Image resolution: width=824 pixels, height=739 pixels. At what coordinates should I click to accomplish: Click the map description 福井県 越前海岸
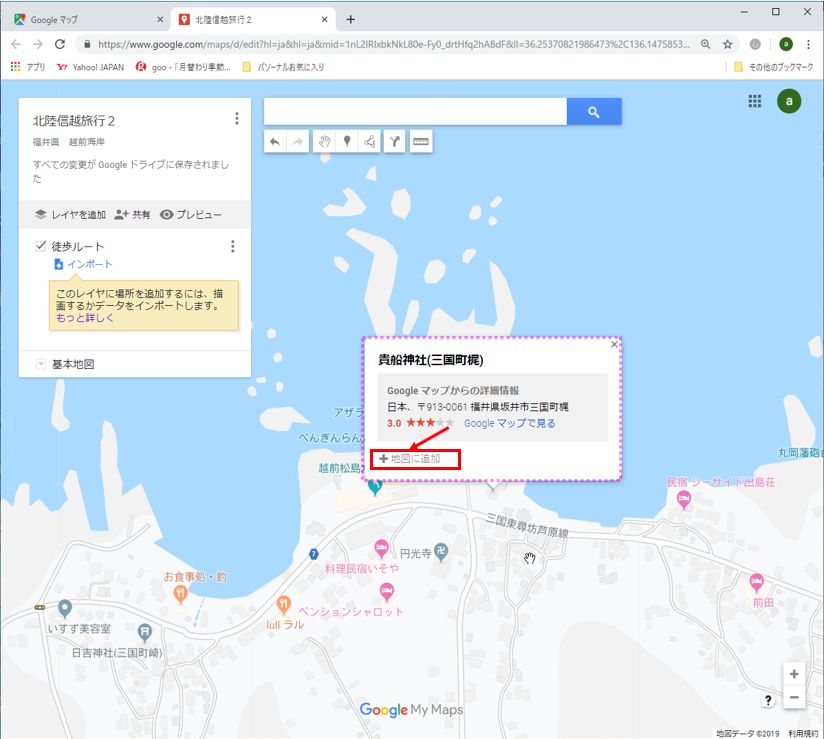pos(69,142)
